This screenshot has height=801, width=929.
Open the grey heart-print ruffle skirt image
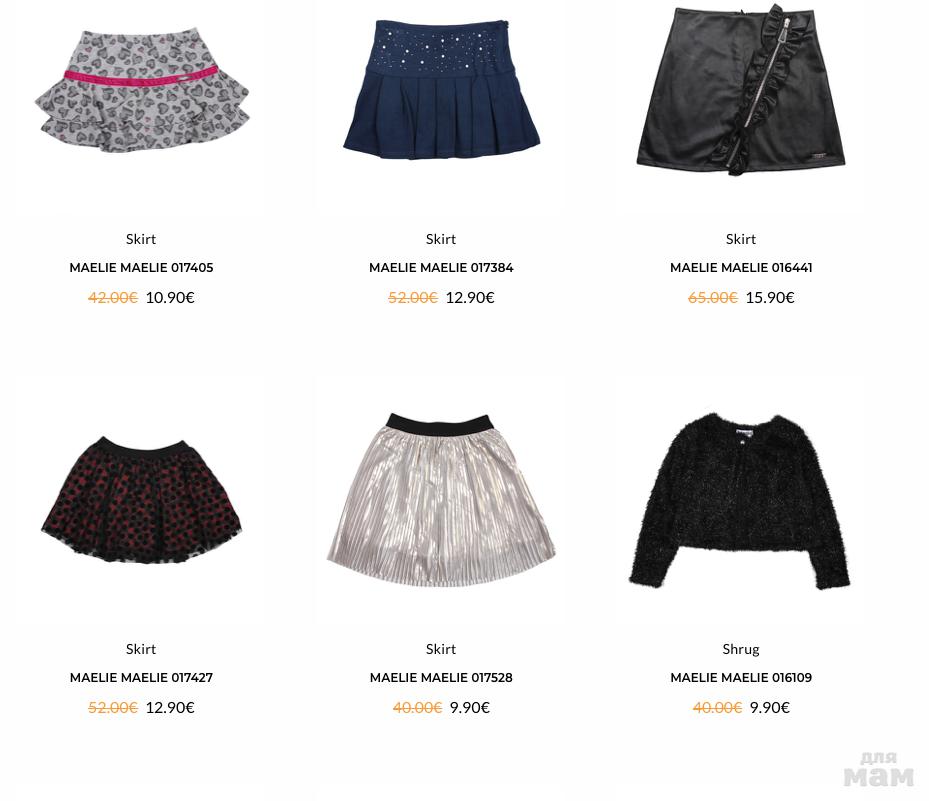142,89
